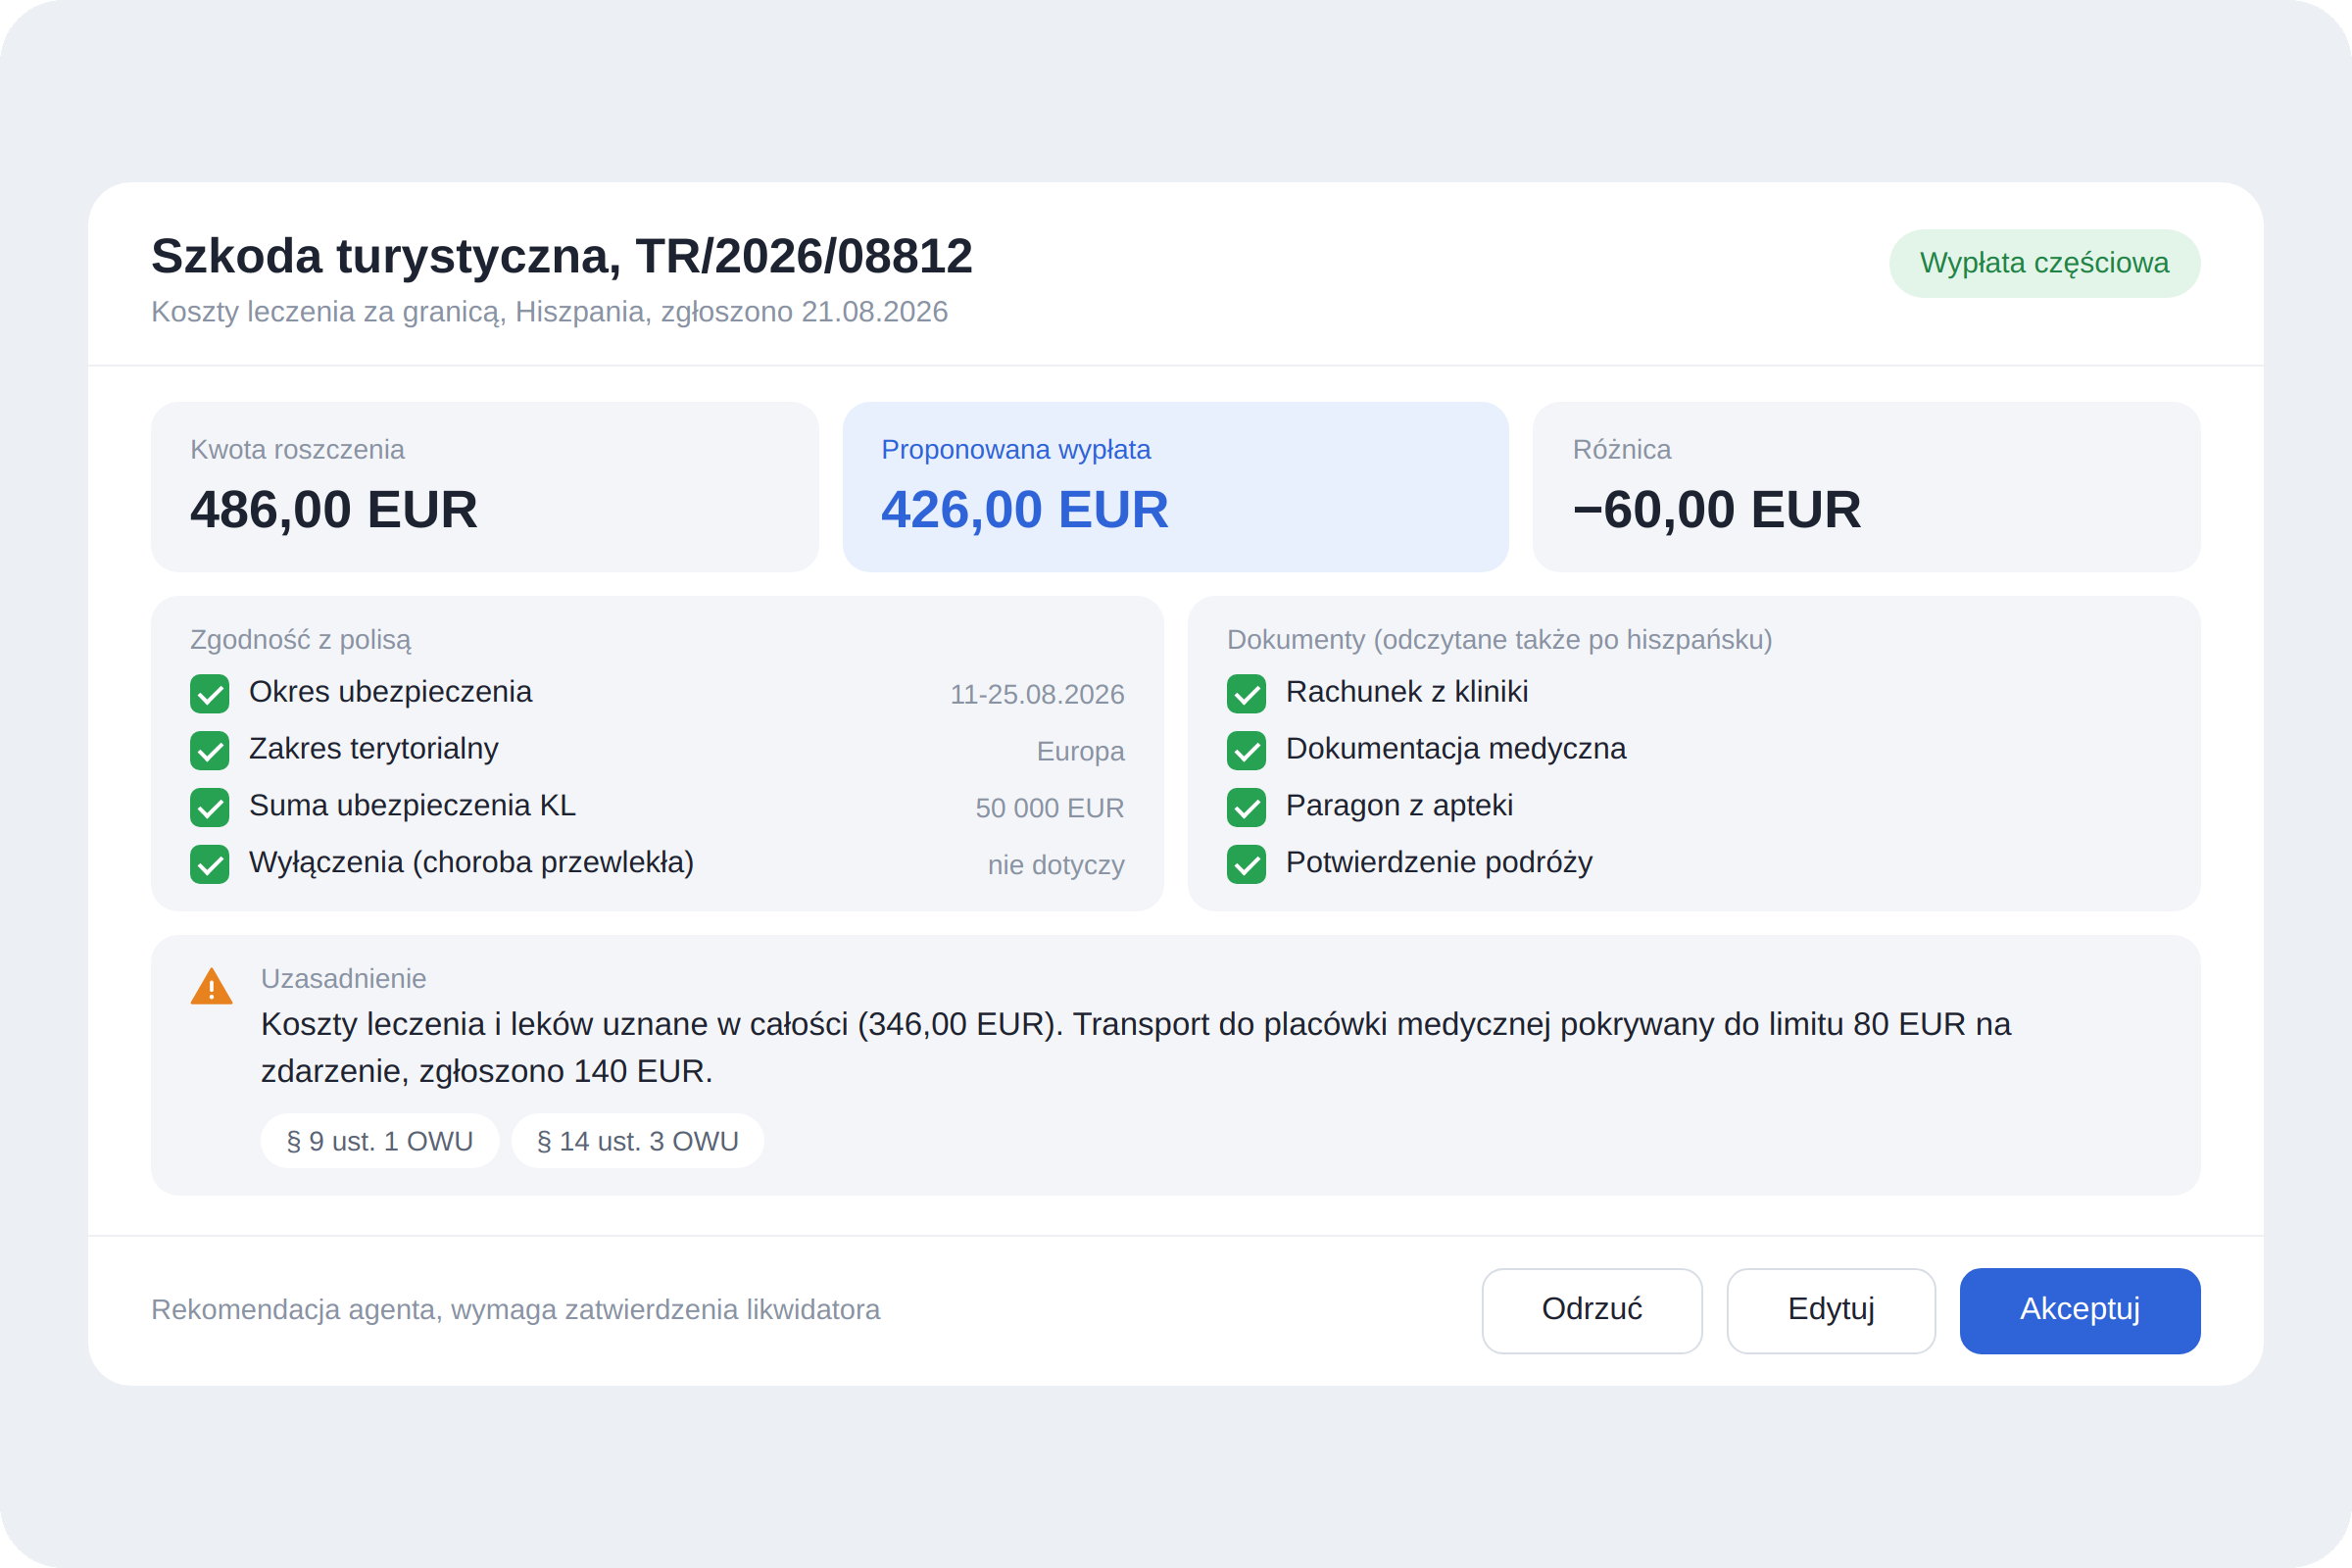The width and height of the screenshot is (2352, 1568).
Task: Click the Dokumenty section heading
Action: click(1499, 640)
